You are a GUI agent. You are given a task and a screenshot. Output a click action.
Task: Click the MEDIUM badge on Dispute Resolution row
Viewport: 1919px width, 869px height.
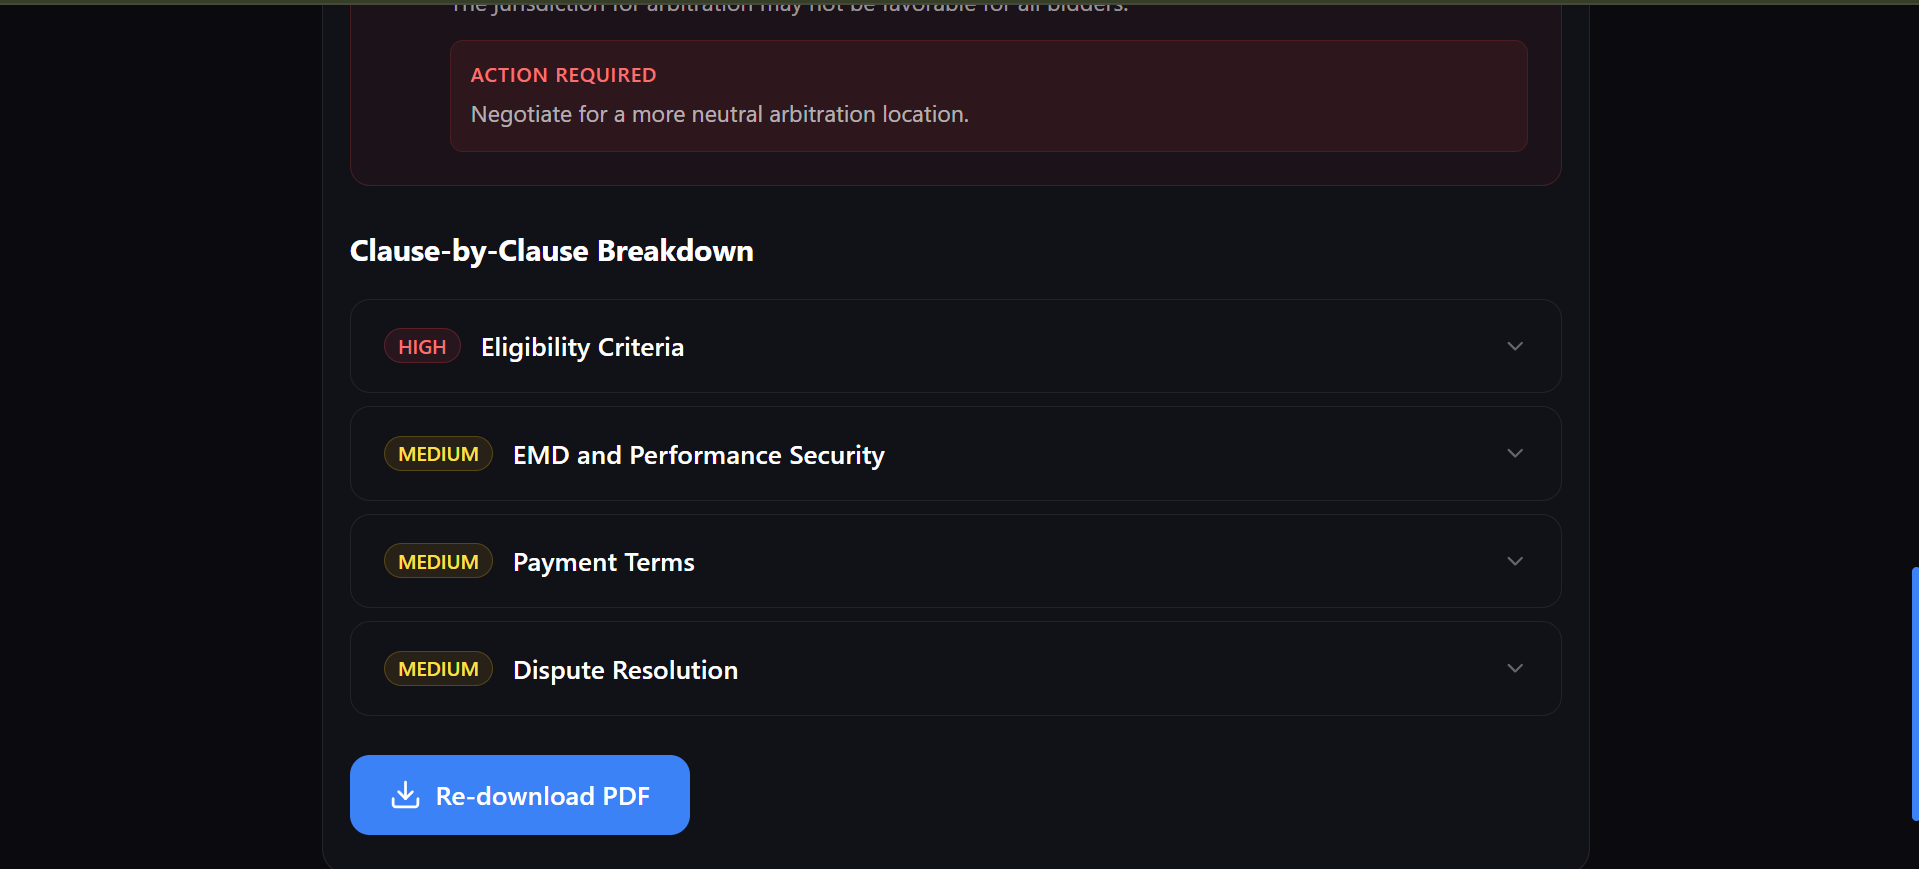[x=437, y=668]
